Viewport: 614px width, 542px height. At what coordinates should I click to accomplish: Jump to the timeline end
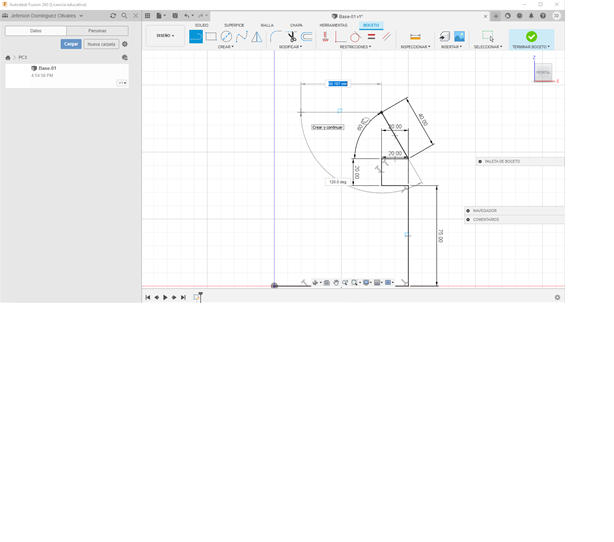pyautogui.click(x=183, y=298)
